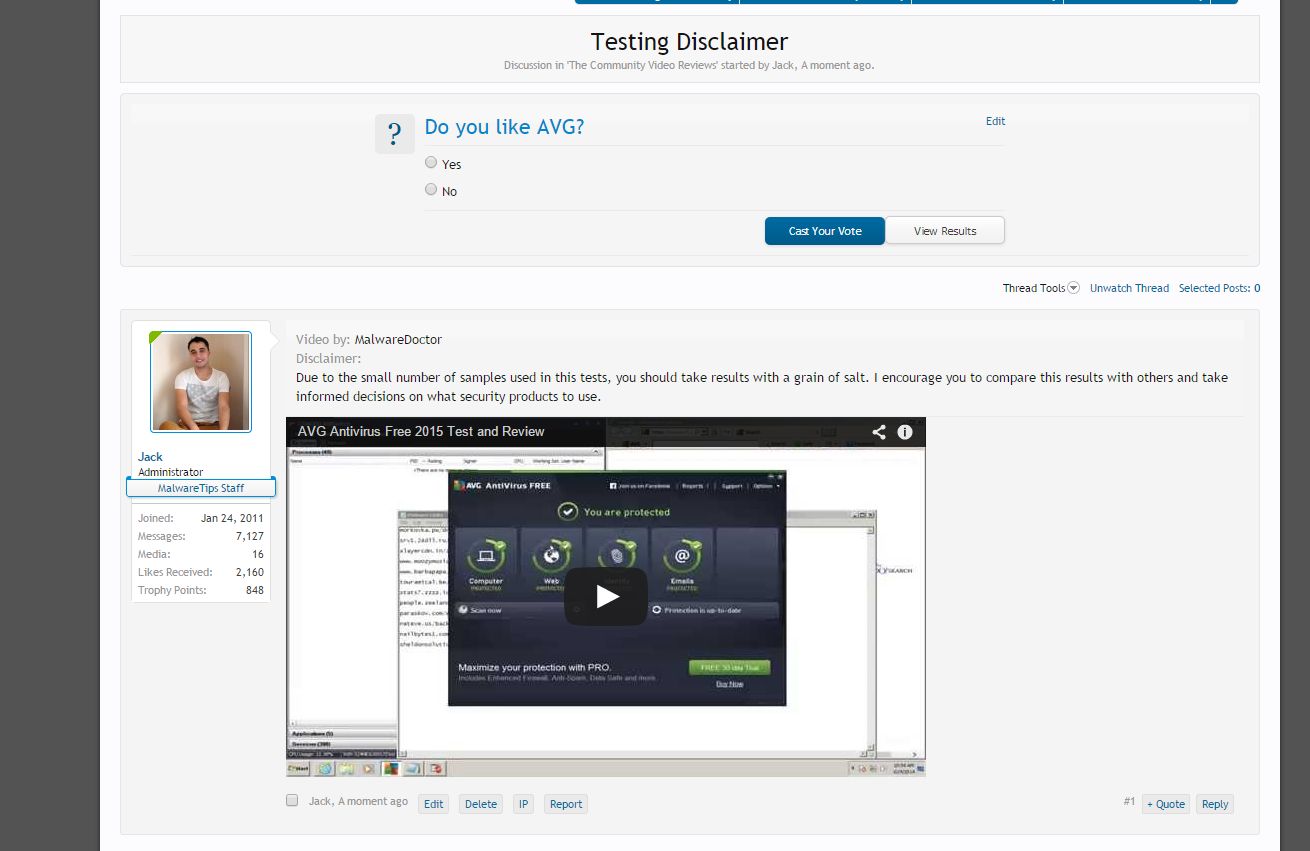The width and height of the screenshot is (1310, 851).
Task: Open the video info icon
Action: (905, 432)
